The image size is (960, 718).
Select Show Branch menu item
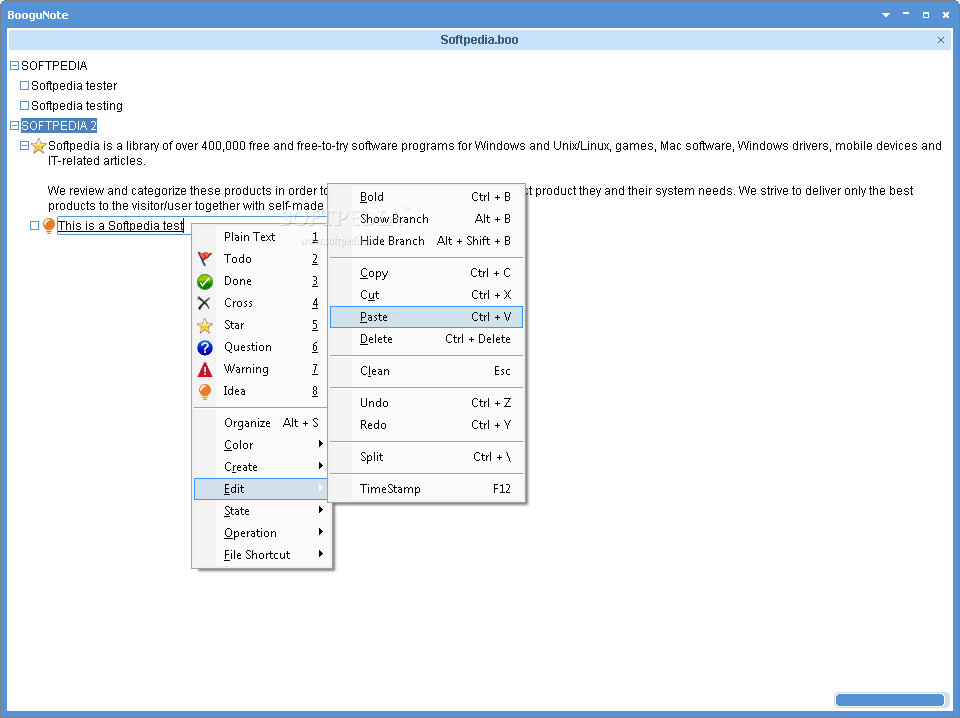(427, 219)
